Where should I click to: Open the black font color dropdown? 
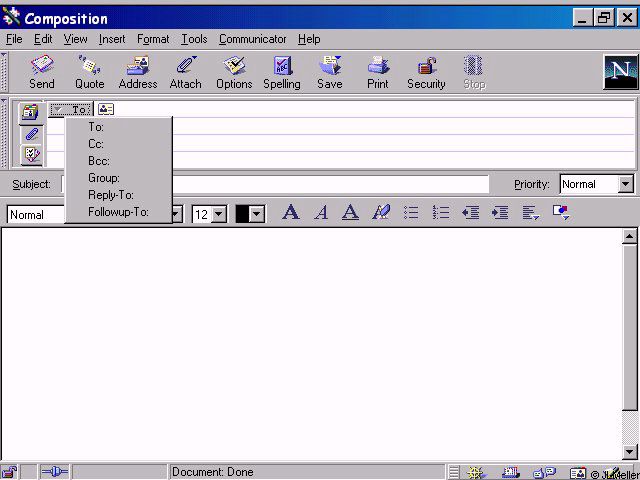click(257, 214)
